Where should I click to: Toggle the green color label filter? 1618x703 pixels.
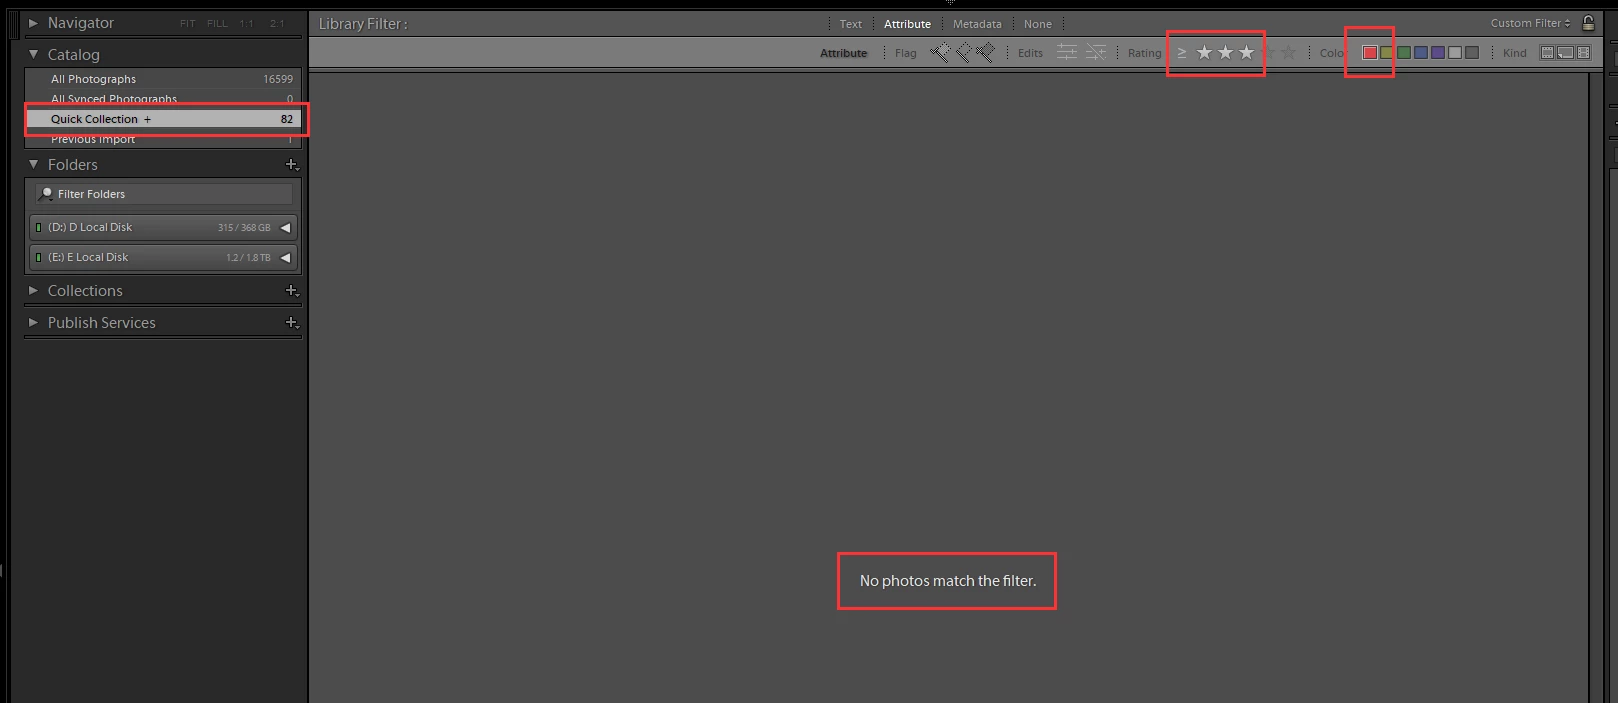click(1404, 53)
